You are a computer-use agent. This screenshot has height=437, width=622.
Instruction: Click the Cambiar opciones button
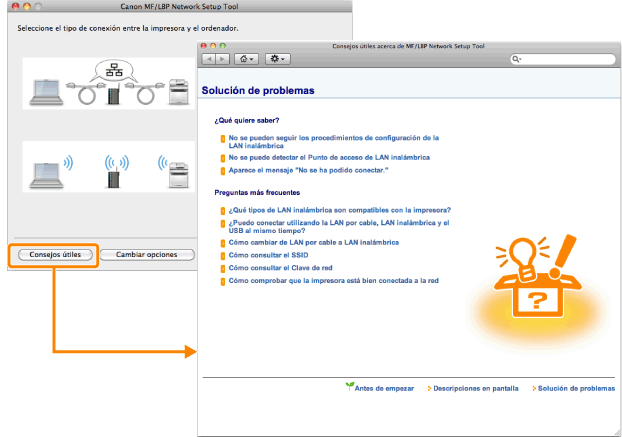click(x=147, y=255)
